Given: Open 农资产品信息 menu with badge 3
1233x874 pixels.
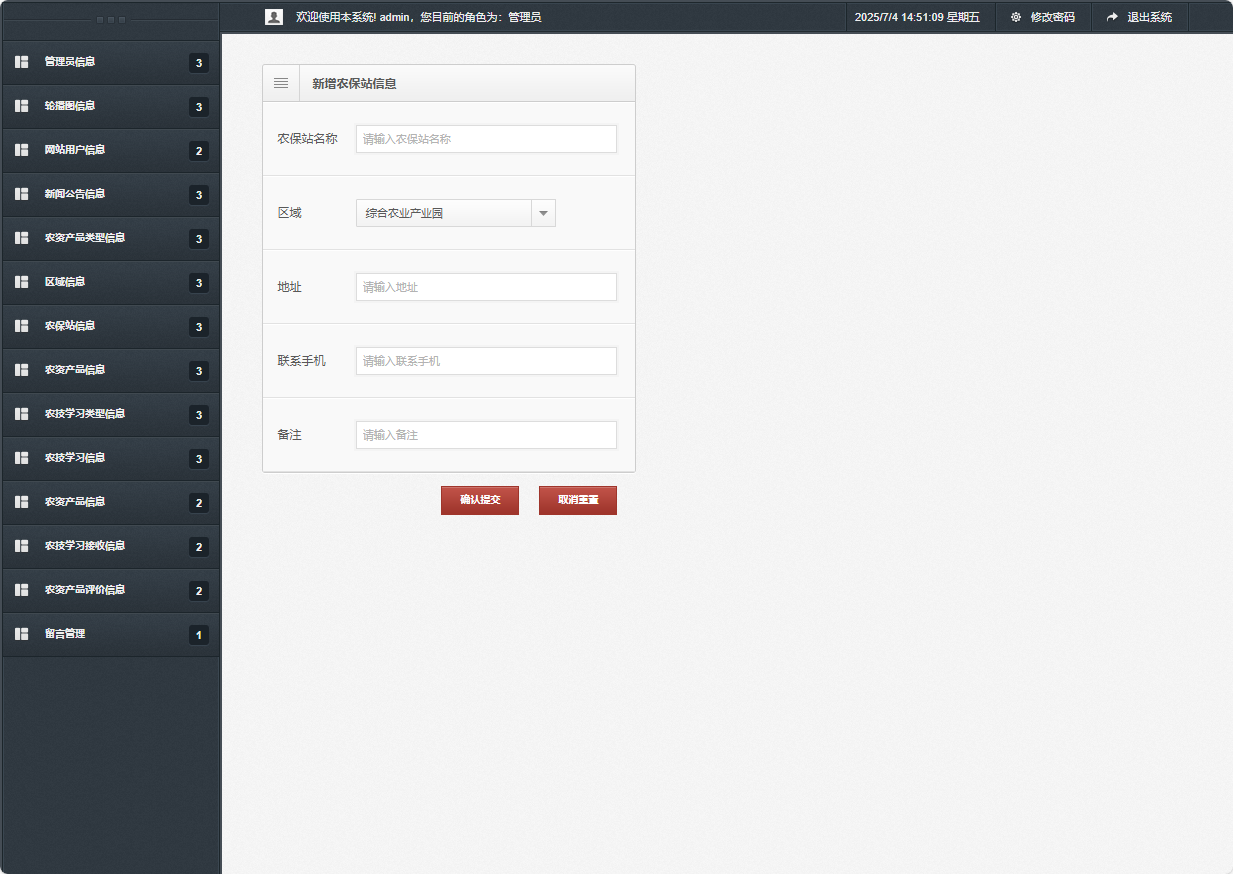Looking at the screenshot, I should 110,370.
